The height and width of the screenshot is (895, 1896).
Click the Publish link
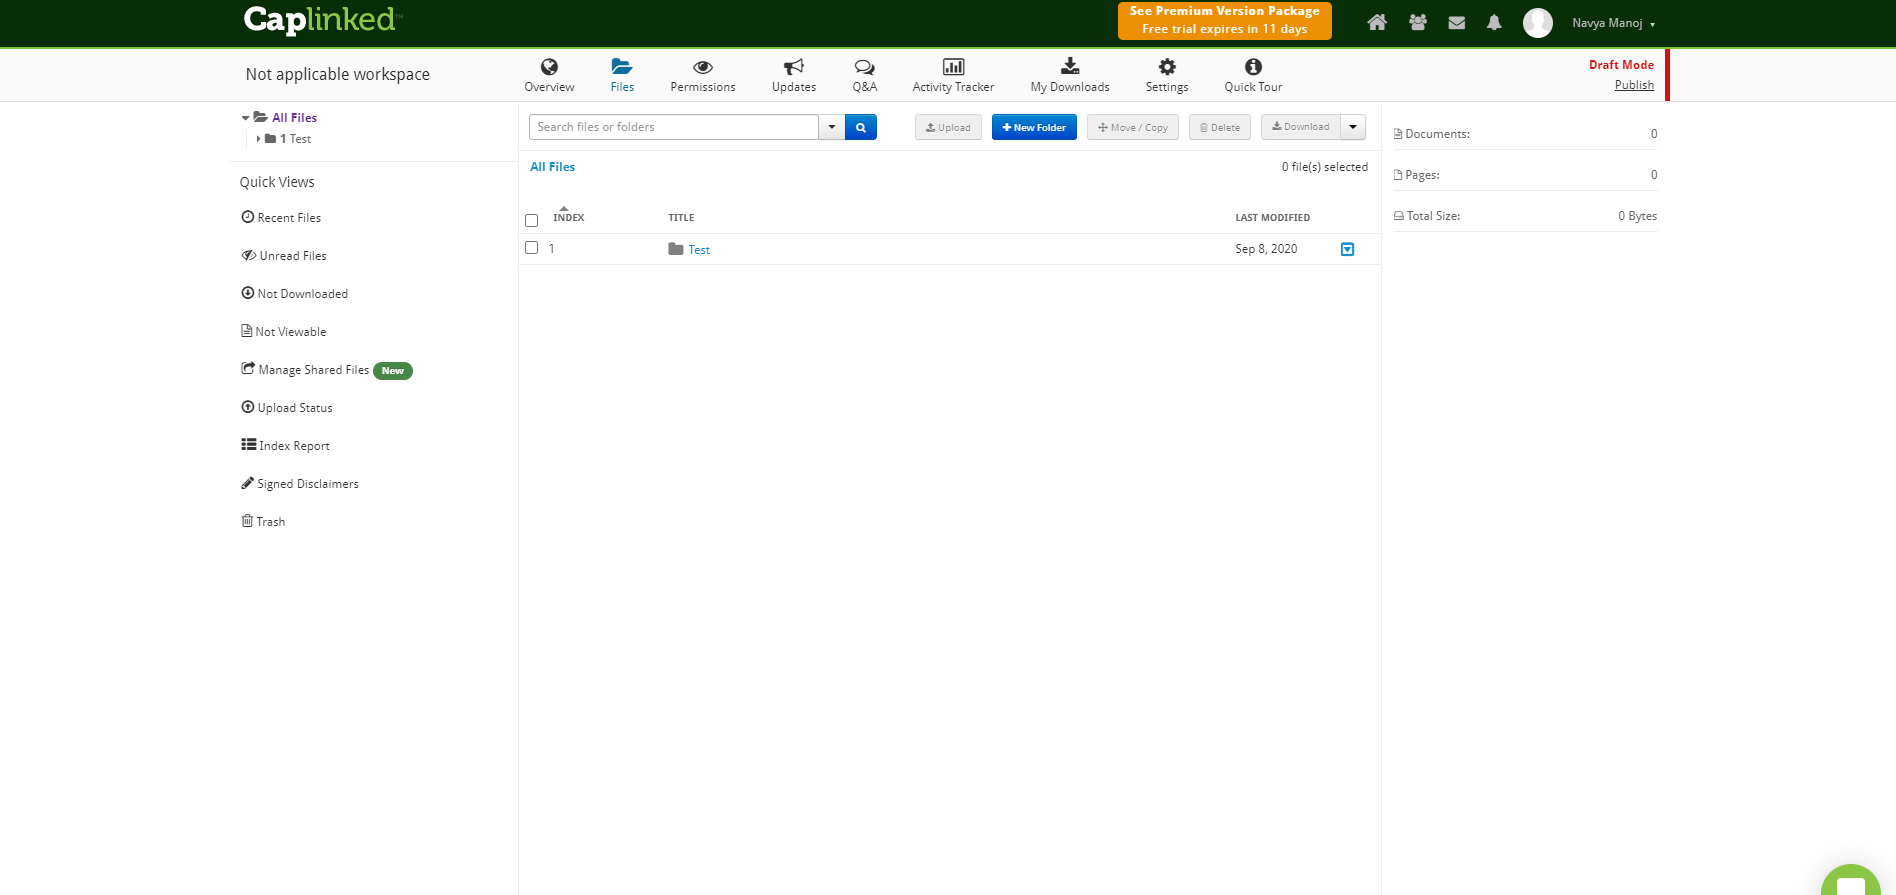[1634, 85]
